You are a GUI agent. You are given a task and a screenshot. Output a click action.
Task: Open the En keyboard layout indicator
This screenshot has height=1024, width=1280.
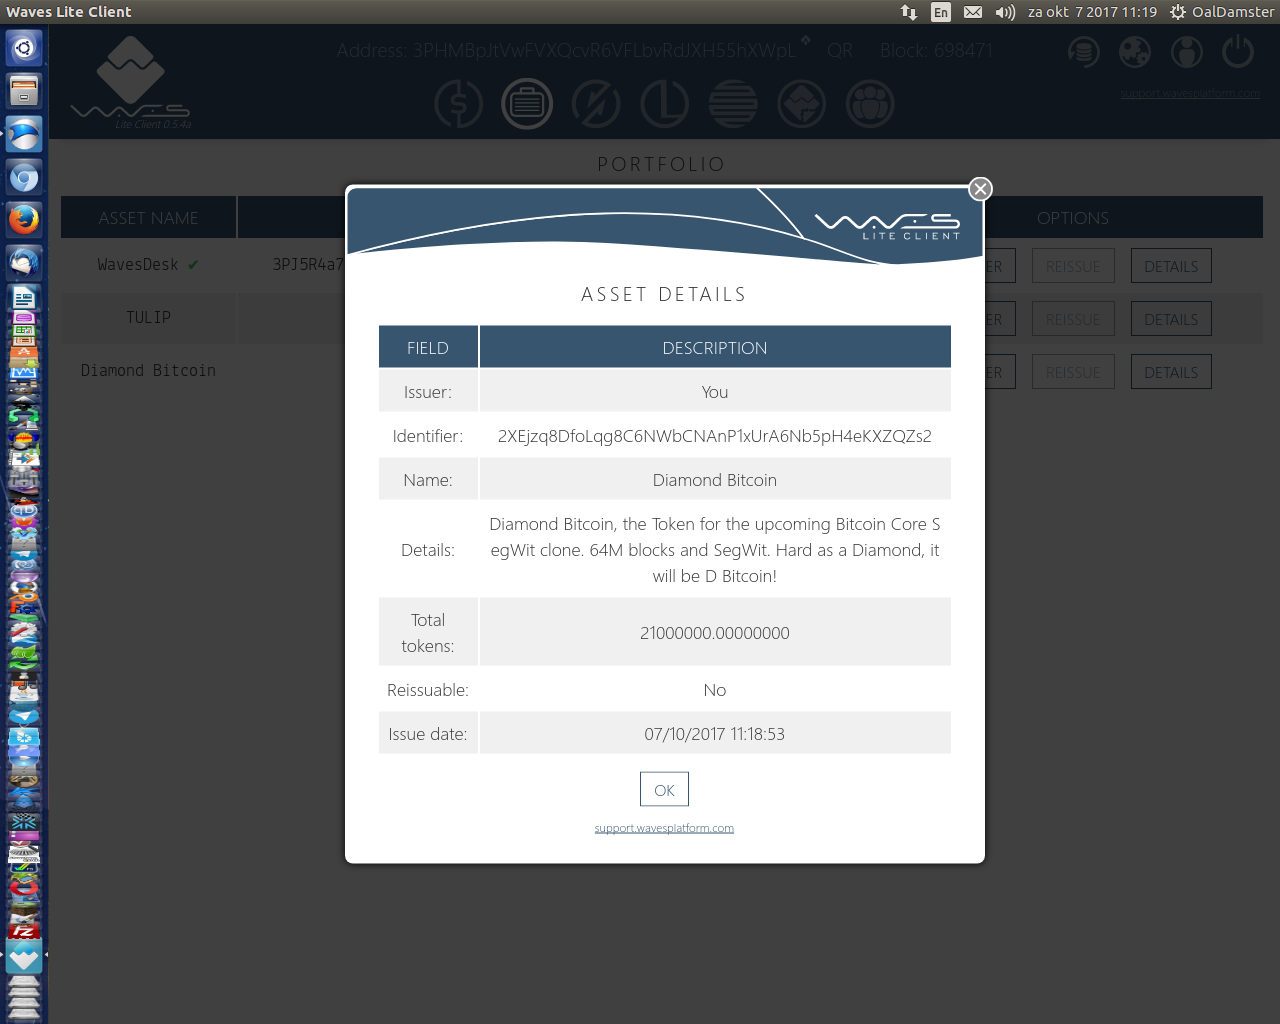(941, 12)
